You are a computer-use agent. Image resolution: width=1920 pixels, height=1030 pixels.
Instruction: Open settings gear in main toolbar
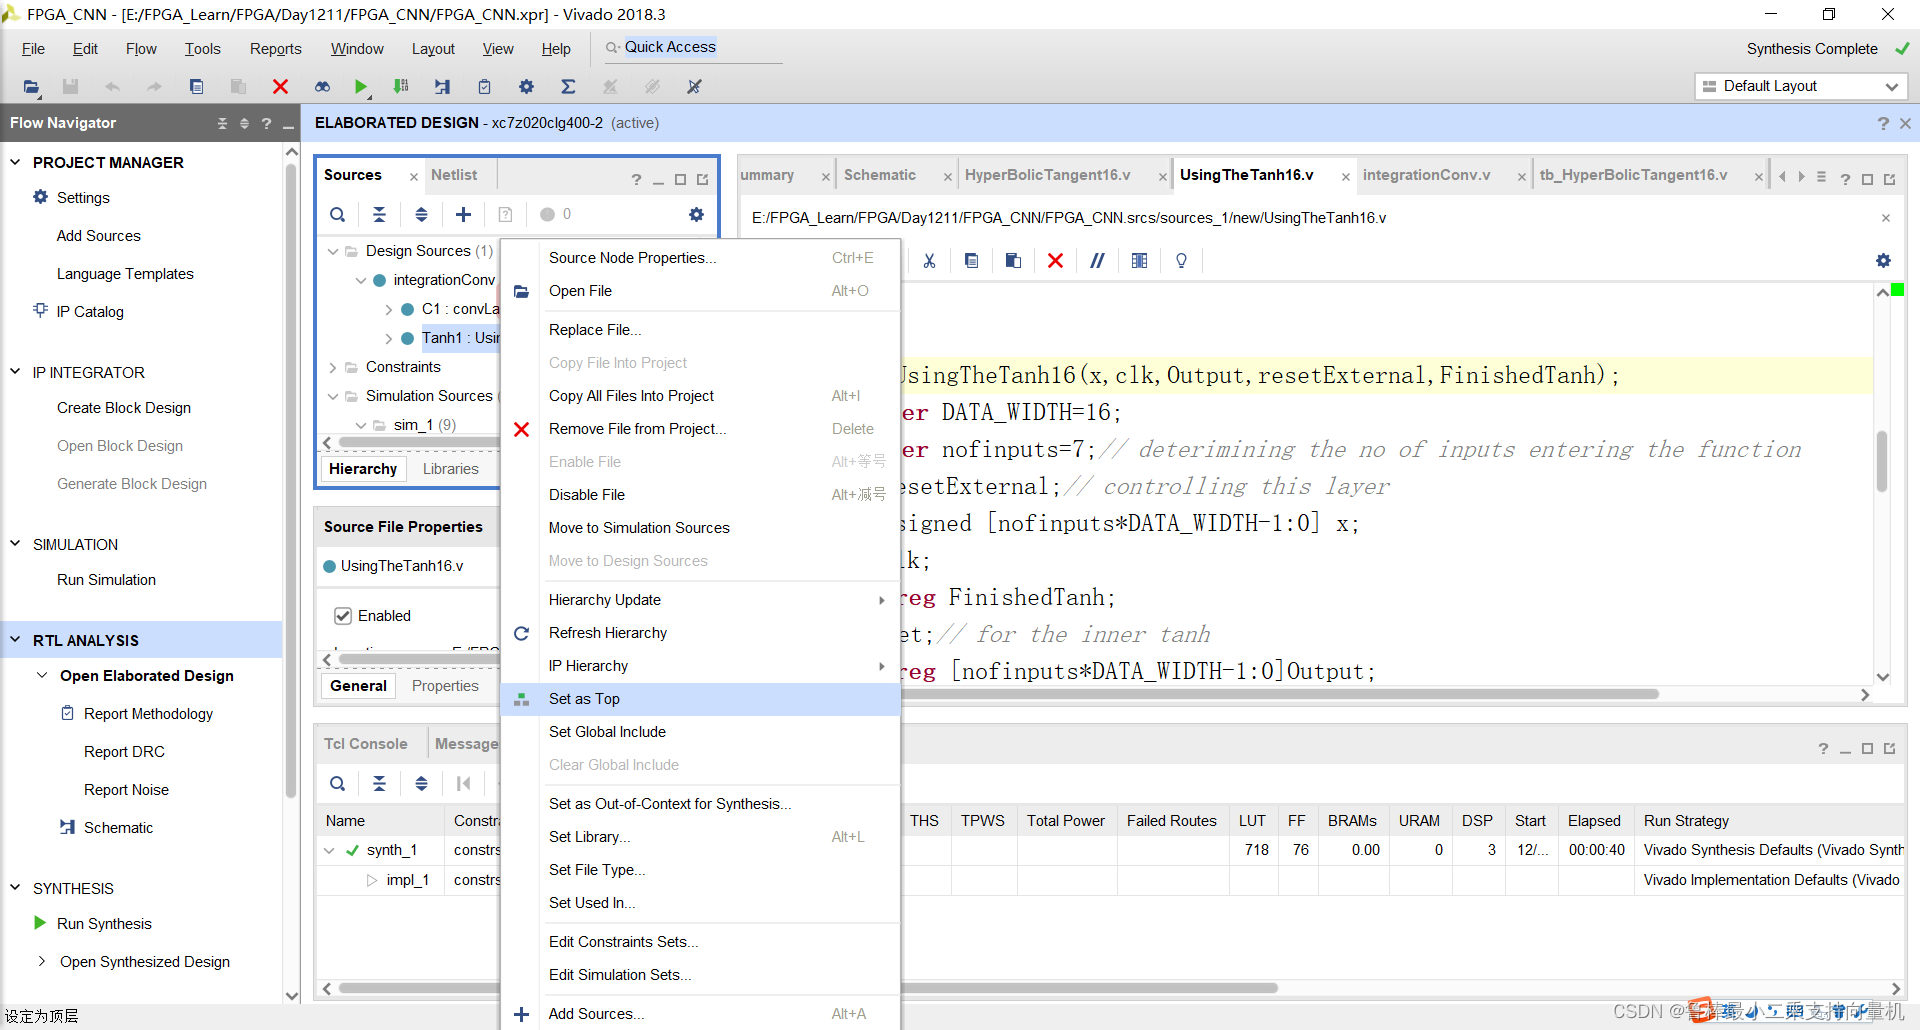point(526,87)
